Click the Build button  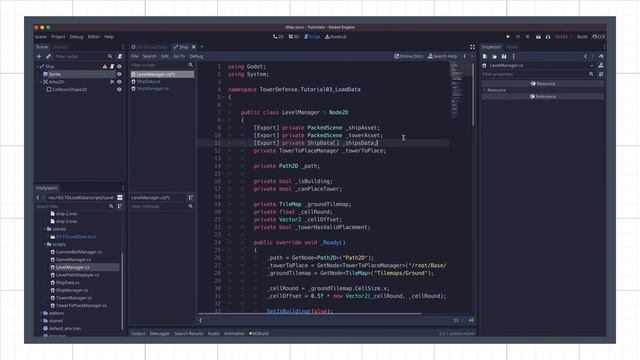coord(582,37)
